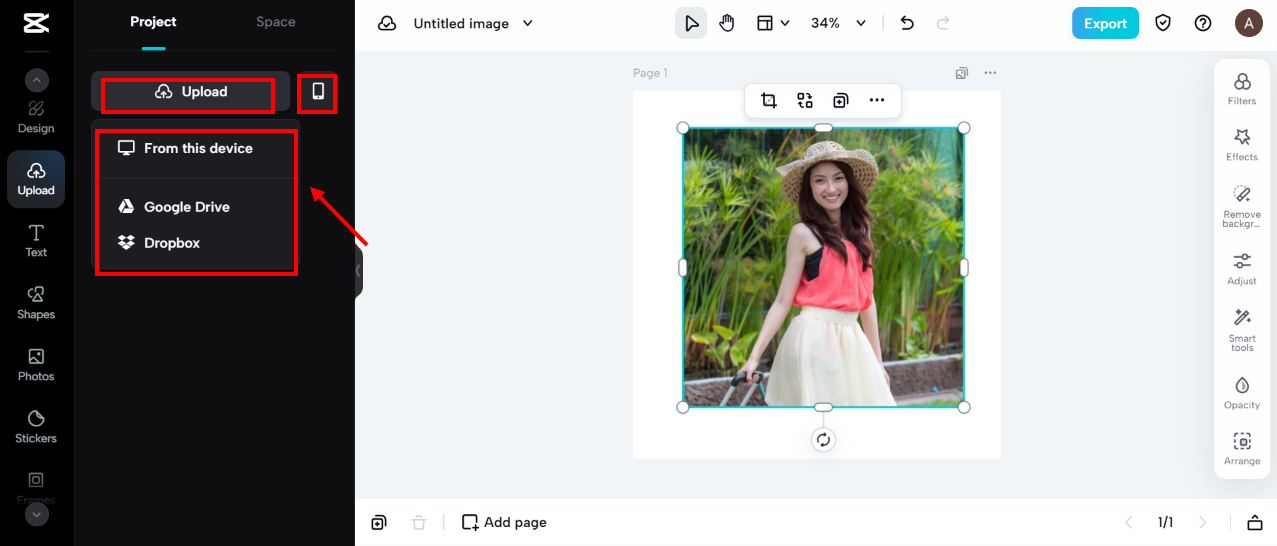Screen dimensions: 1277x546
Task: Click the CapCut logo icon
Action: click(x=36, y=22)
